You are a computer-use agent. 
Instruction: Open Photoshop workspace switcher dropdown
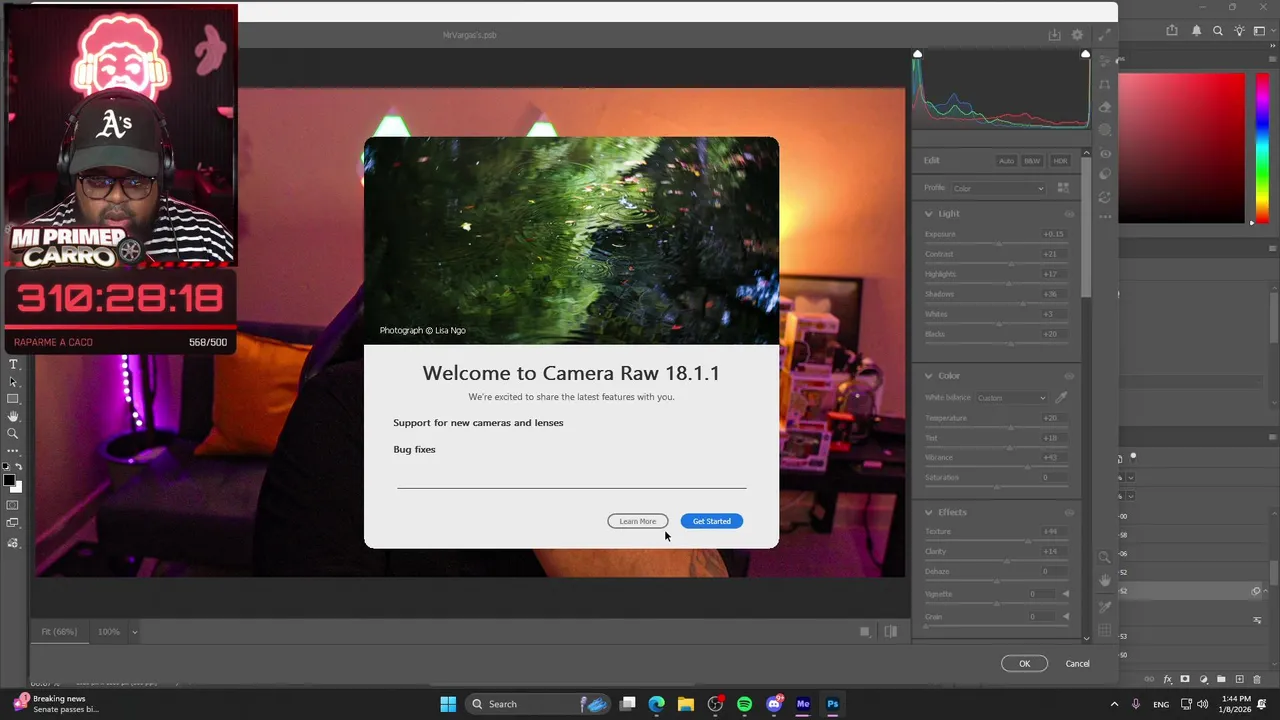point(1262,31)
